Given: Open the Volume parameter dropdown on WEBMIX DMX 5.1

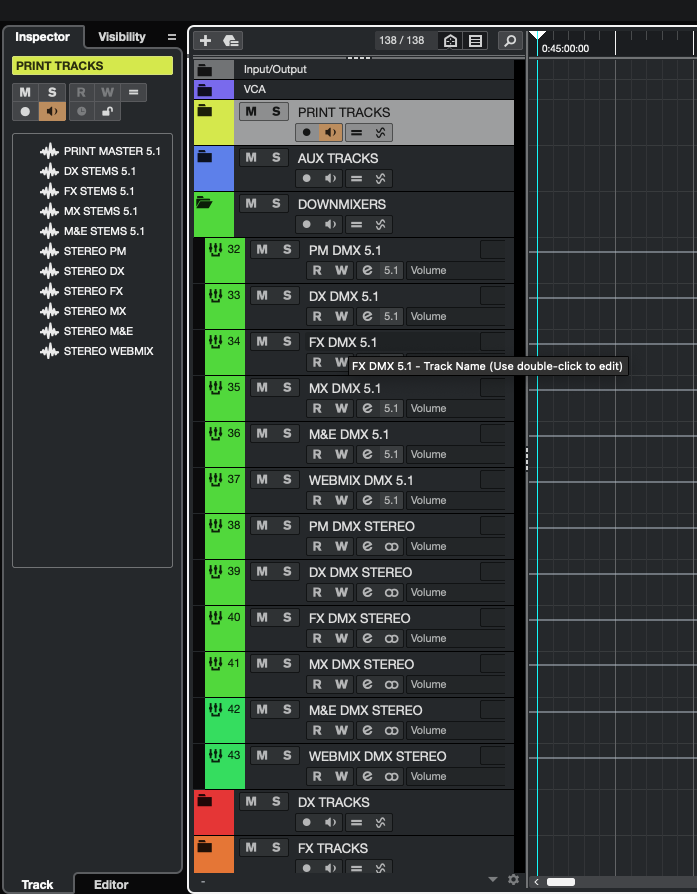Looking at the screenshot, I should pos(455,500).
